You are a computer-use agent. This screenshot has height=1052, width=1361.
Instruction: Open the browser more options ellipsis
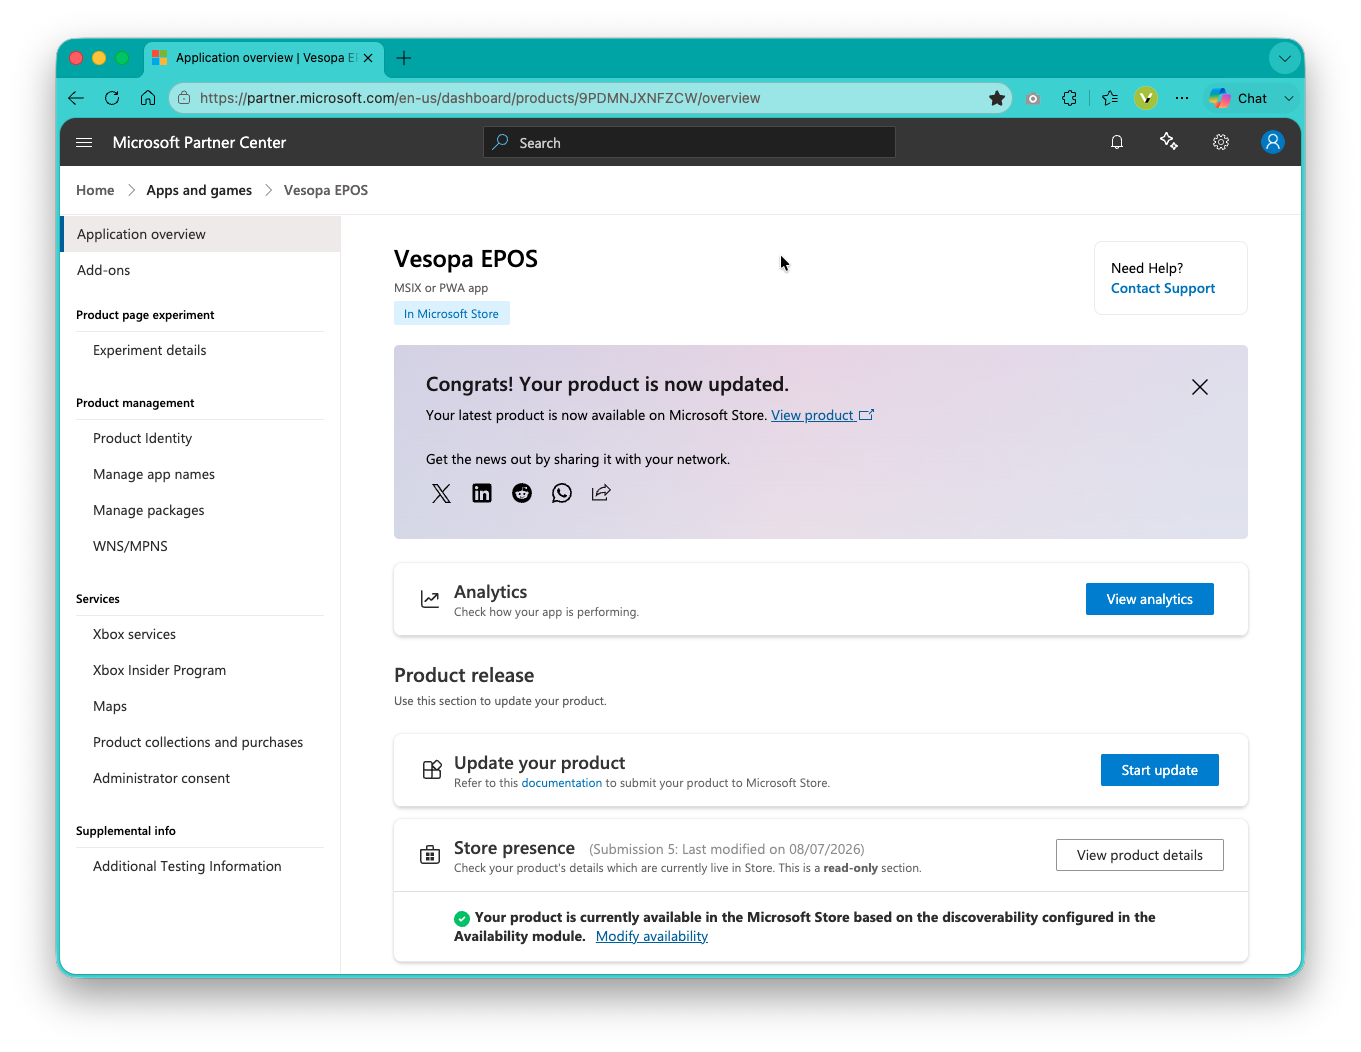pyautogui.click(x=1182, y=98)
